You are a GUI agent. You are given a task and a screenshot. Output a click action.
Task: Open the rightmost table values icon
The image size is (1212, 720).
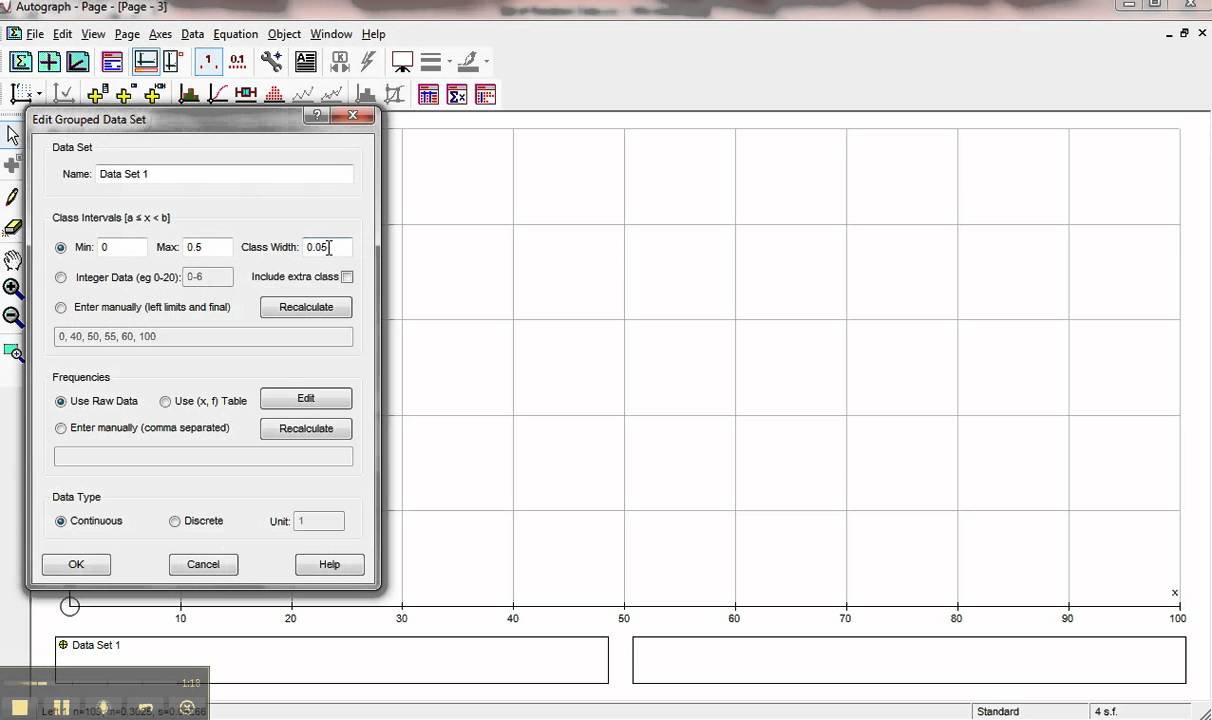tap(486, 94)
